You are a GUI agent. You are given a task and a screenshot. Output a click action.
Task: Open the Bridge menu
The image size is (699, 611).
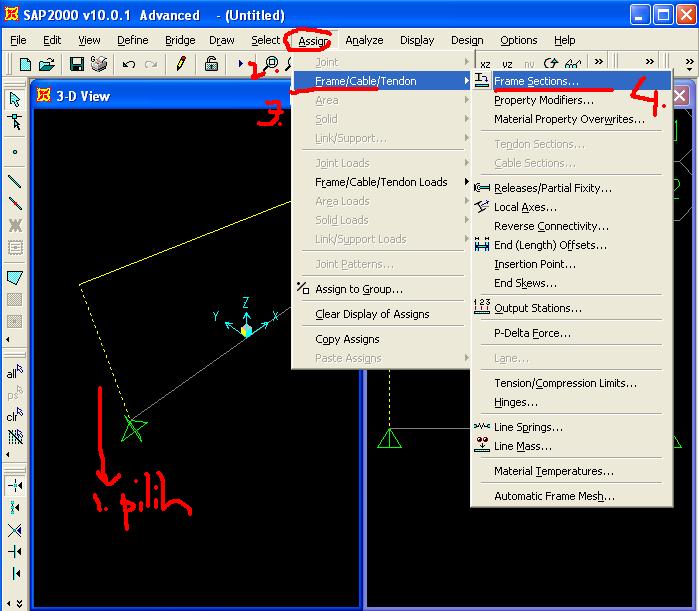[180, 40]
